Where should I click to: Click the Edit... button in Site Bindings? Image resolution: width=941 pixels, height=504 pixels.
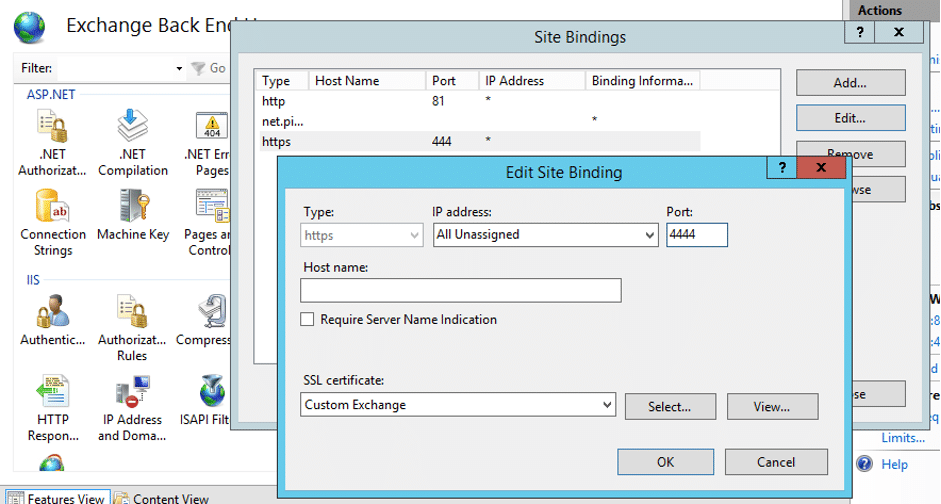(x=850, y=118)
